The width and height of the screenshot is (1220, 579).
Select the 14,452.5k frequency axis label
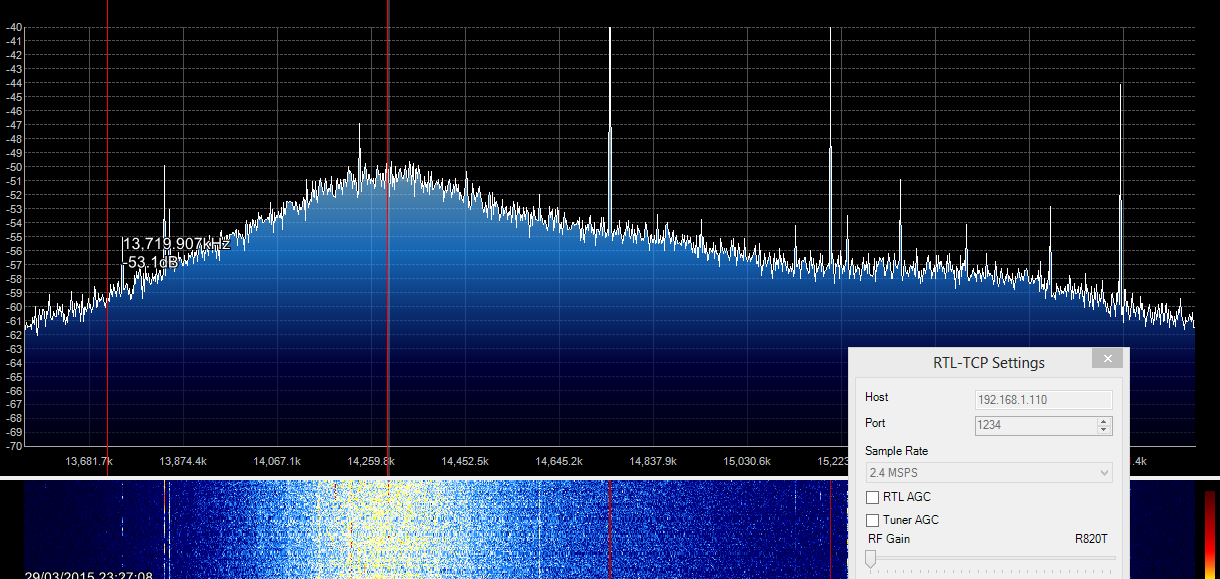[x=465, y=461]
